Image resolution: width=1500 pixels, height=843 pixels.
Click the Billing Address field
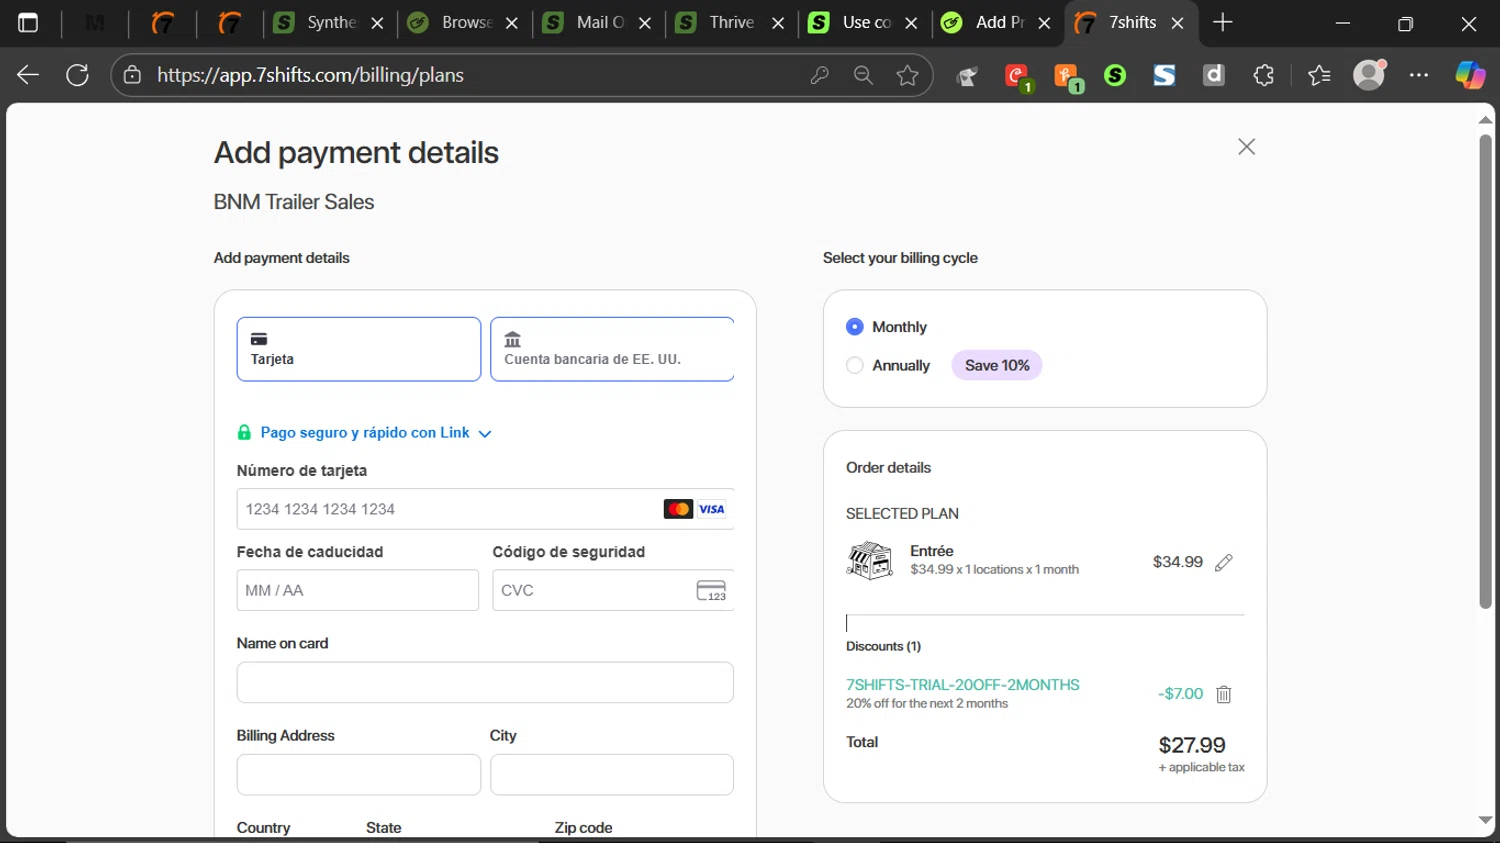(x=359, y=774)
